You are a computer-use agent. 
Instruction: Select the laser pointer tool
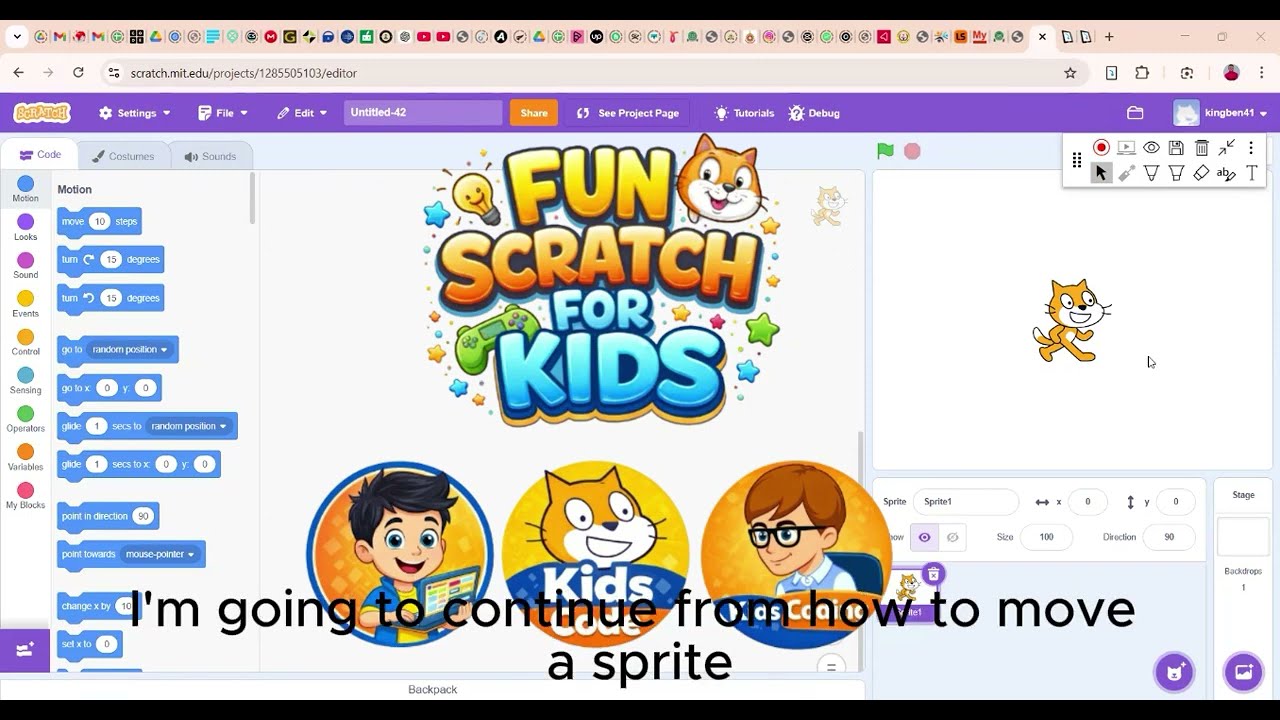coord(1126,173)
